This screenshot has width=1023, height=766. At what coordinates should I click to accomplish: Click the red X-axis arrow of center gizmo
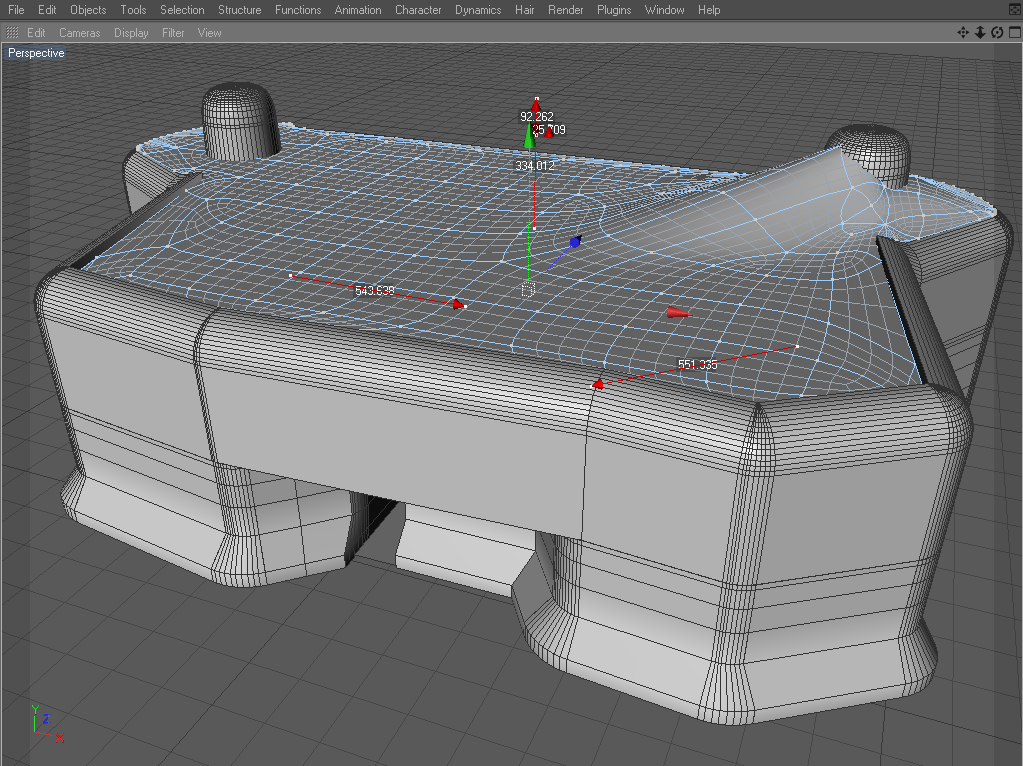(x=679, y=314)
